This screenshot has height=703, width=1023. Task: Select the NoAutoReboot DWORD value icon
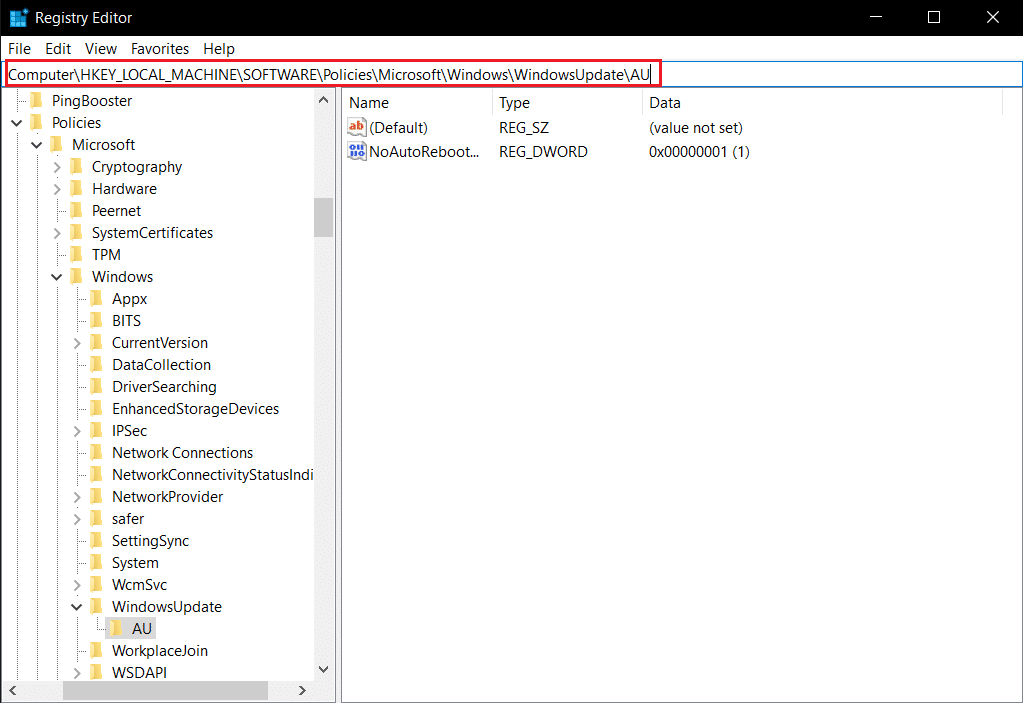tap(357, 151)
